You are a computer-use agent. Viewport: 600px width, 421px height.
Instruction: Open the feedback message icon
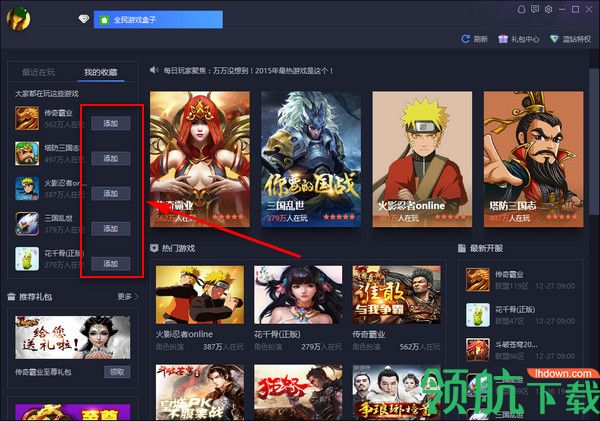tap(535, 10)
